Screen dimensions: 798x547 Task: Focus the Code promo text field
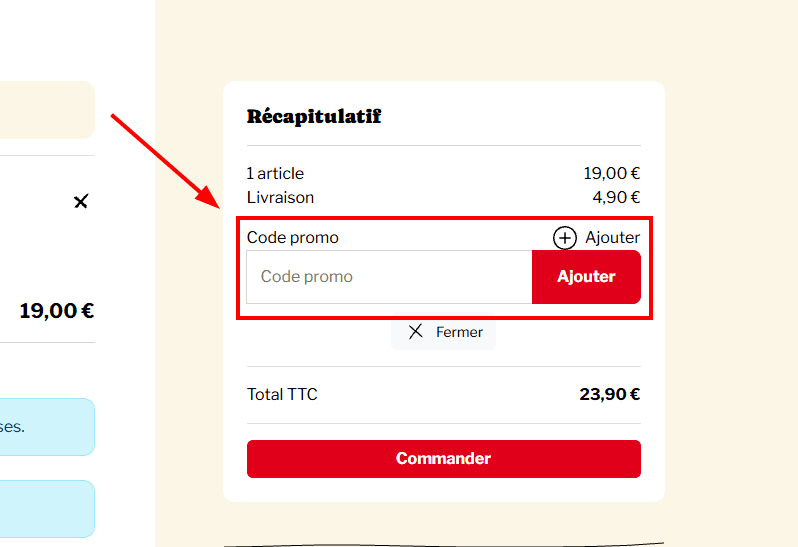pyautogui.click(x=389, y=277)
